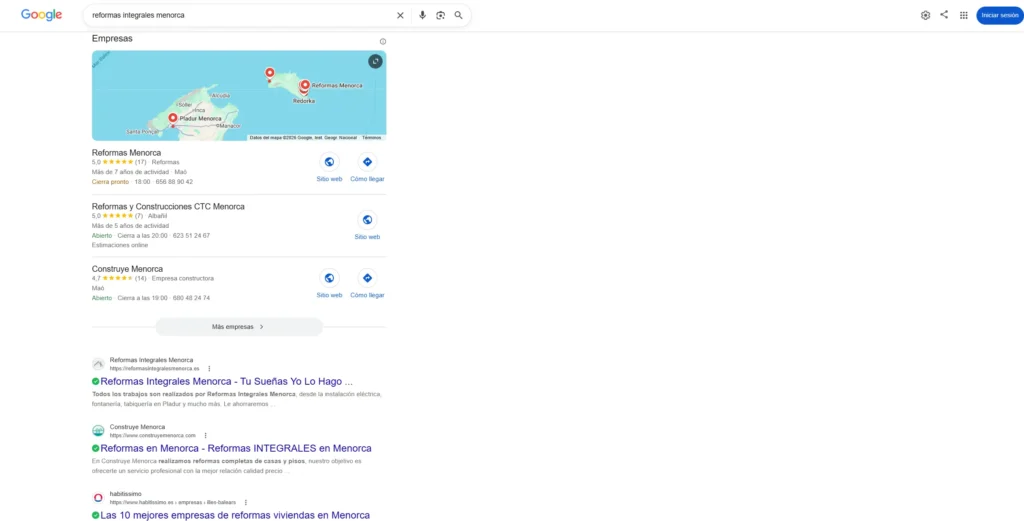Click the Construye Menorca site favicon
This screenshot has height=521, width=1024.
(98, 430)
